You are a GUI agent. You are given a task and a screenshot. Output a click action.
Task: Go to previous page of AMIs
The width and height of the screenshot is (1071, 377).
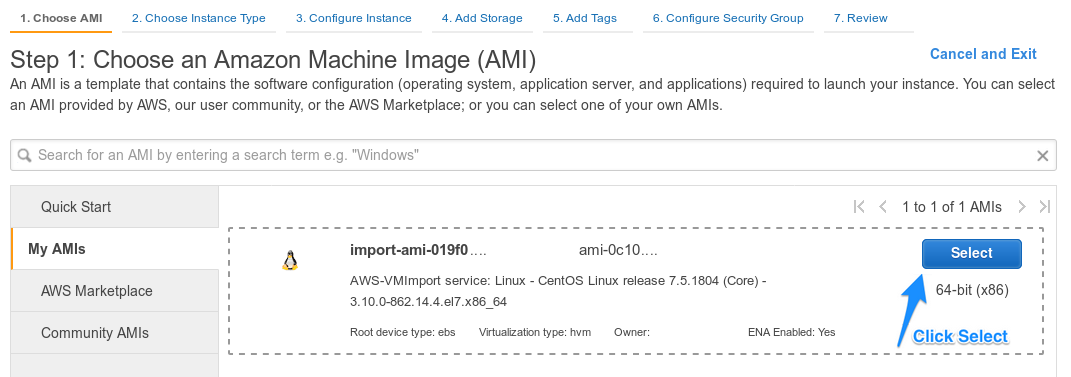(x=882, y=206)
